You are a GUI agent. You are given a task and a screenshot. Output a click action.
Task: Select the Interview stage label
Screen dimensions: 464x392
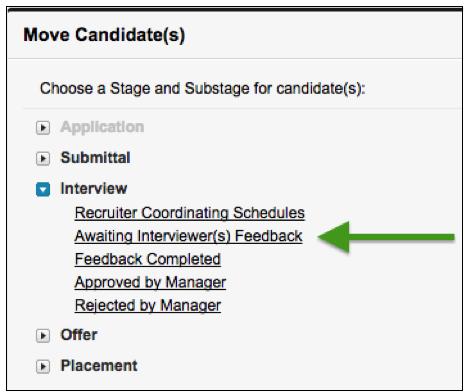pyautogui.click(x=94, y=189)
